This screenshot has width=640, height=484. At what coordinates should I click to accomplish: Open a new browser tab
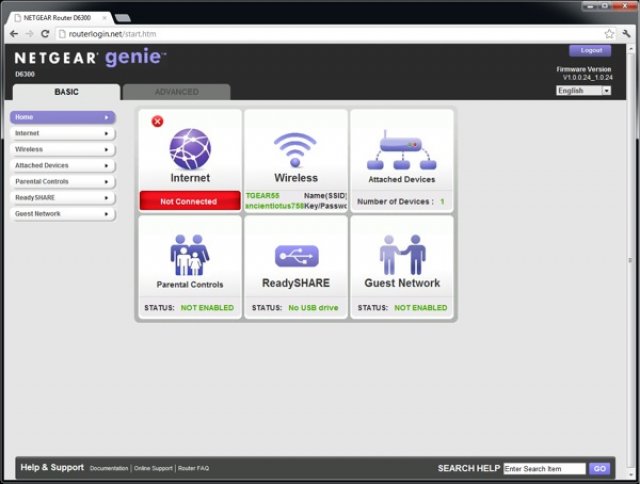[122, 18]
